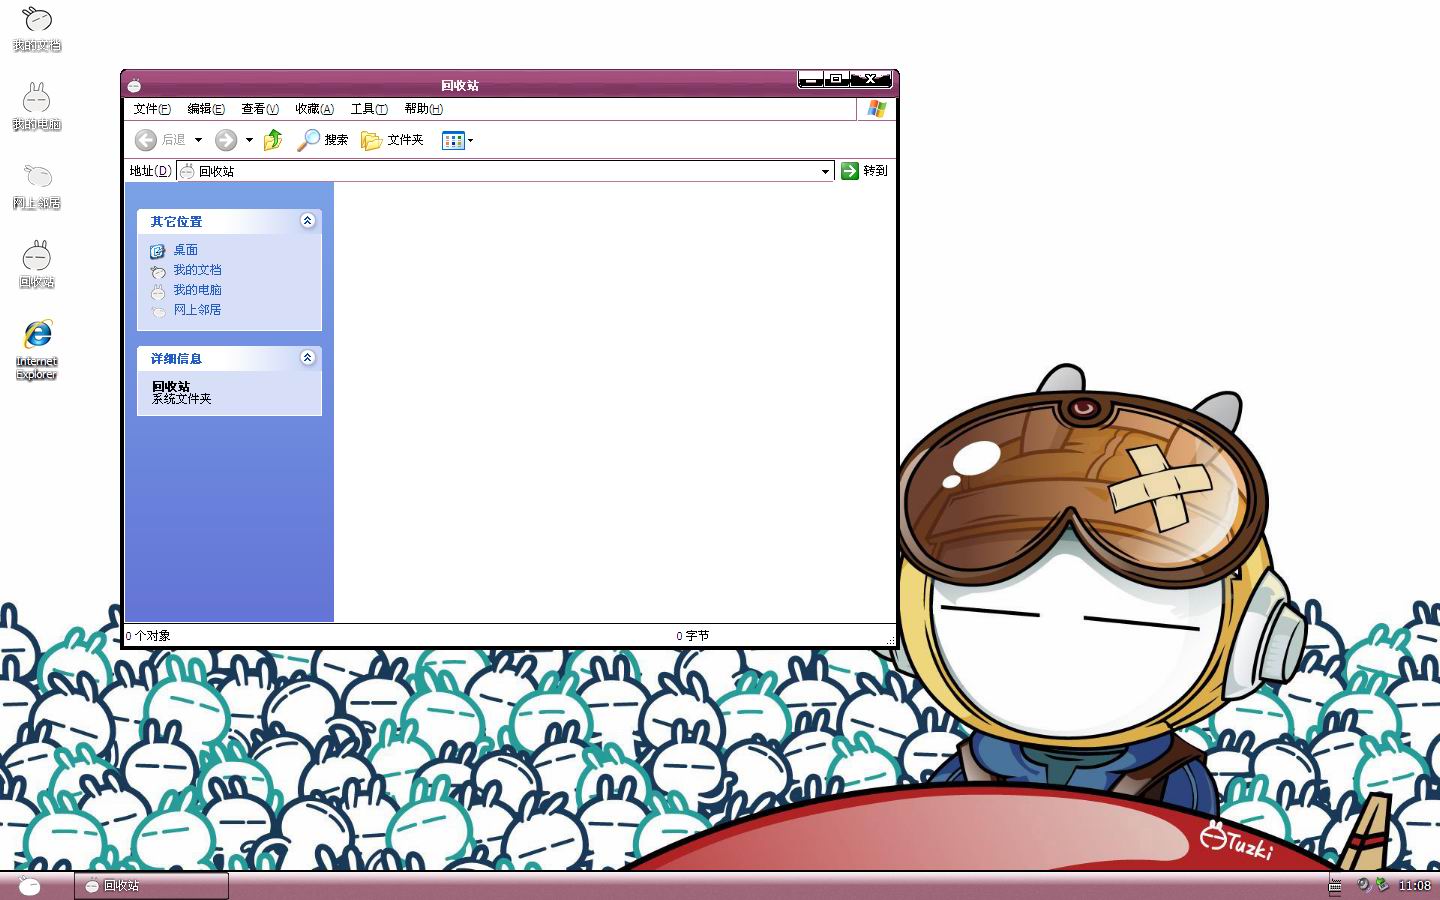1440x900 pixels.
Task: Select the 回收站 icon on the desktop
Action: (x=37, y=265)
